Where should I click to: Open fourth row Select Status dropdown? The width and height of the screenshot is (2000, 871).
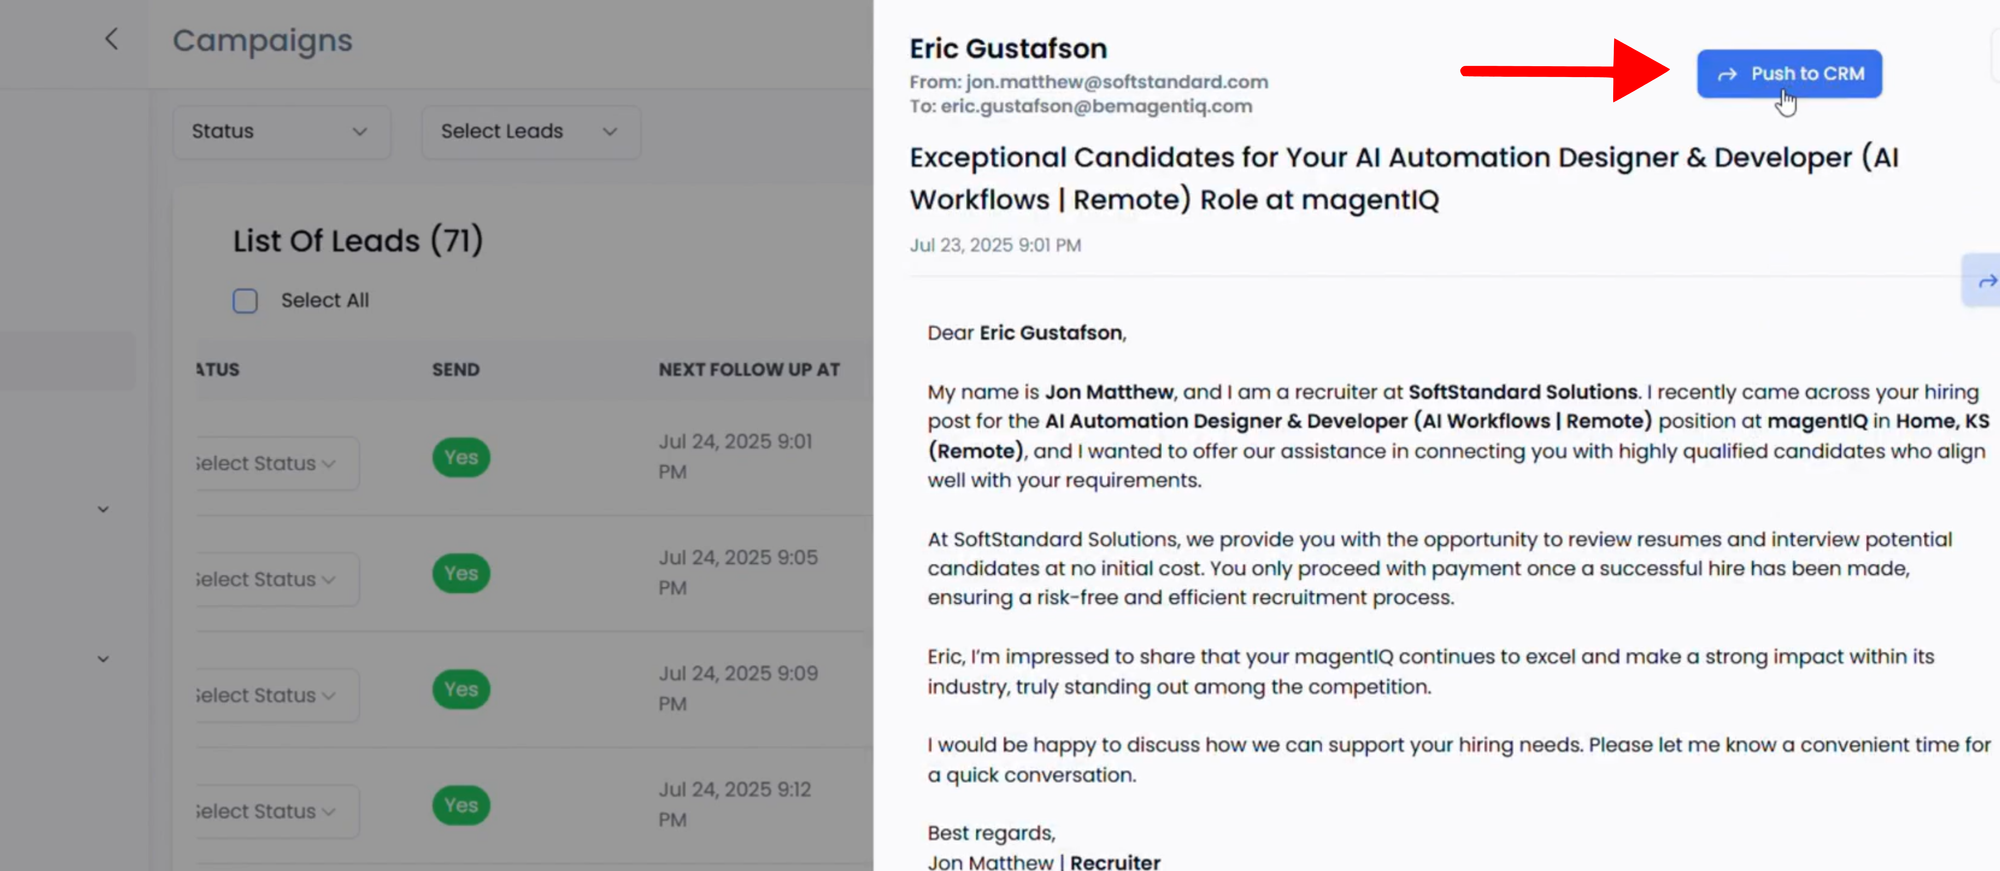270,812
